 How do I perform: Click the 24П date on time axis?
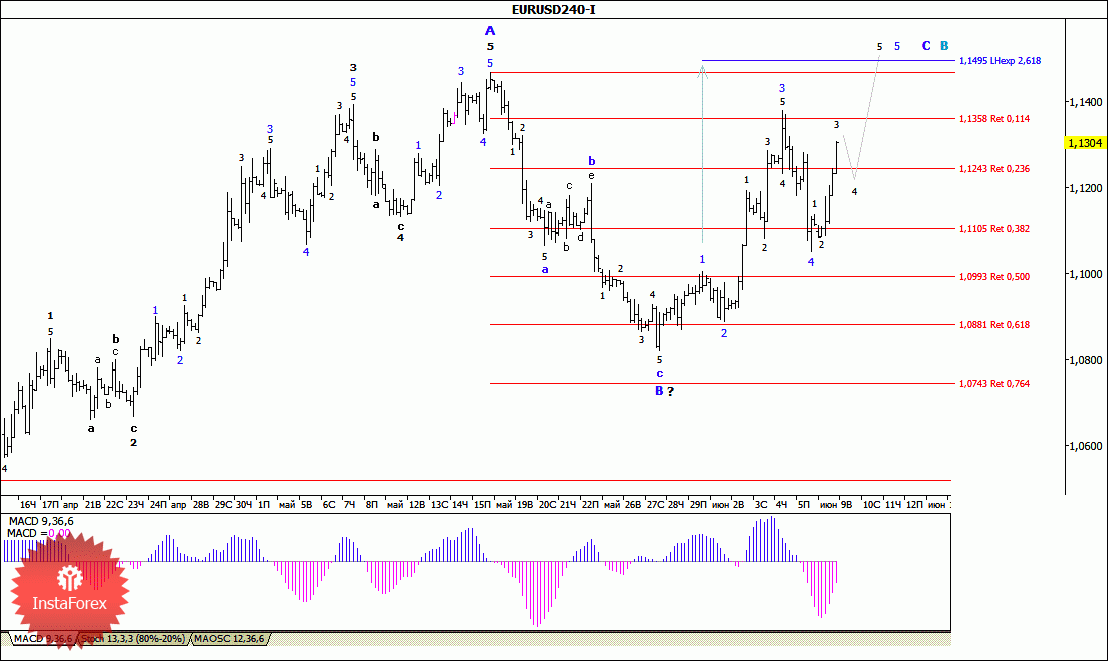158,505
